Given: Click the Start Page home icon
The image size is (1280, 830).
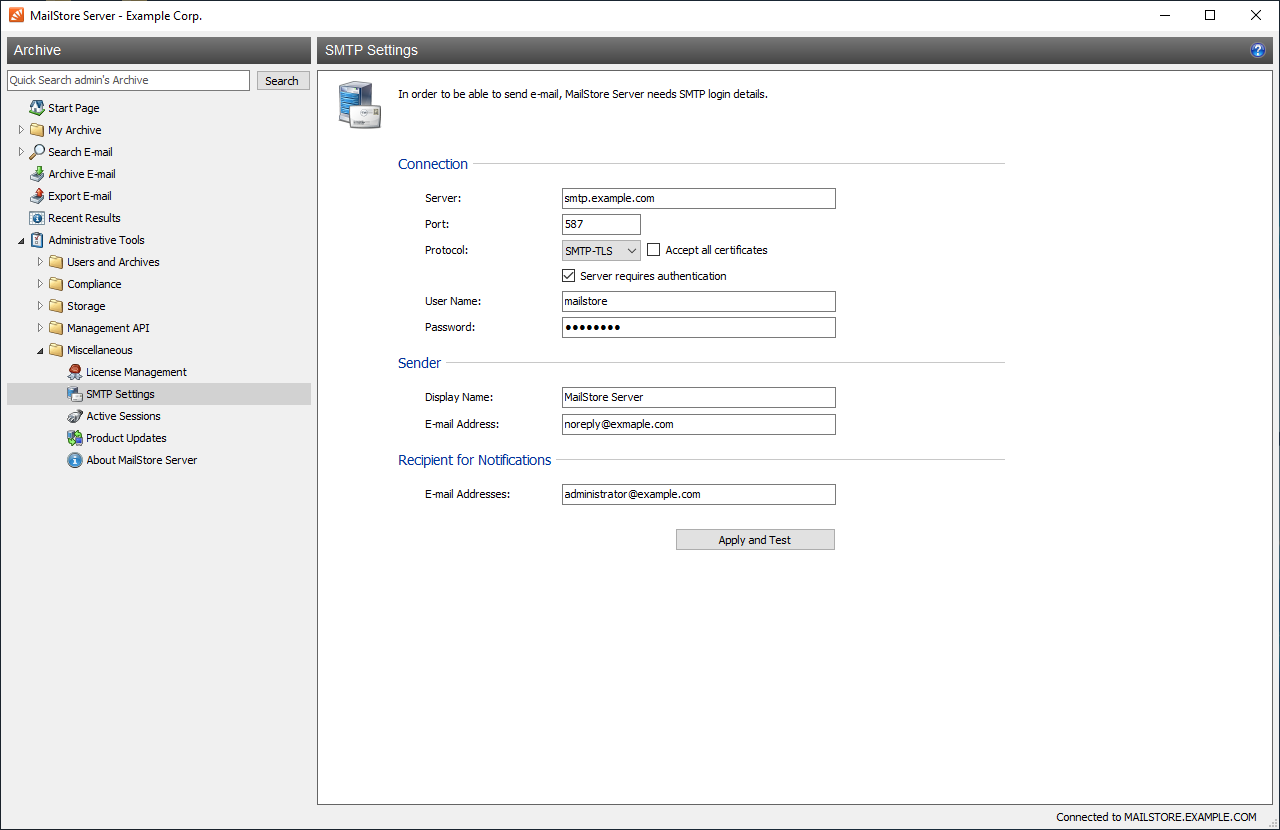Looking at the screenshot, I should click(37, 108).
